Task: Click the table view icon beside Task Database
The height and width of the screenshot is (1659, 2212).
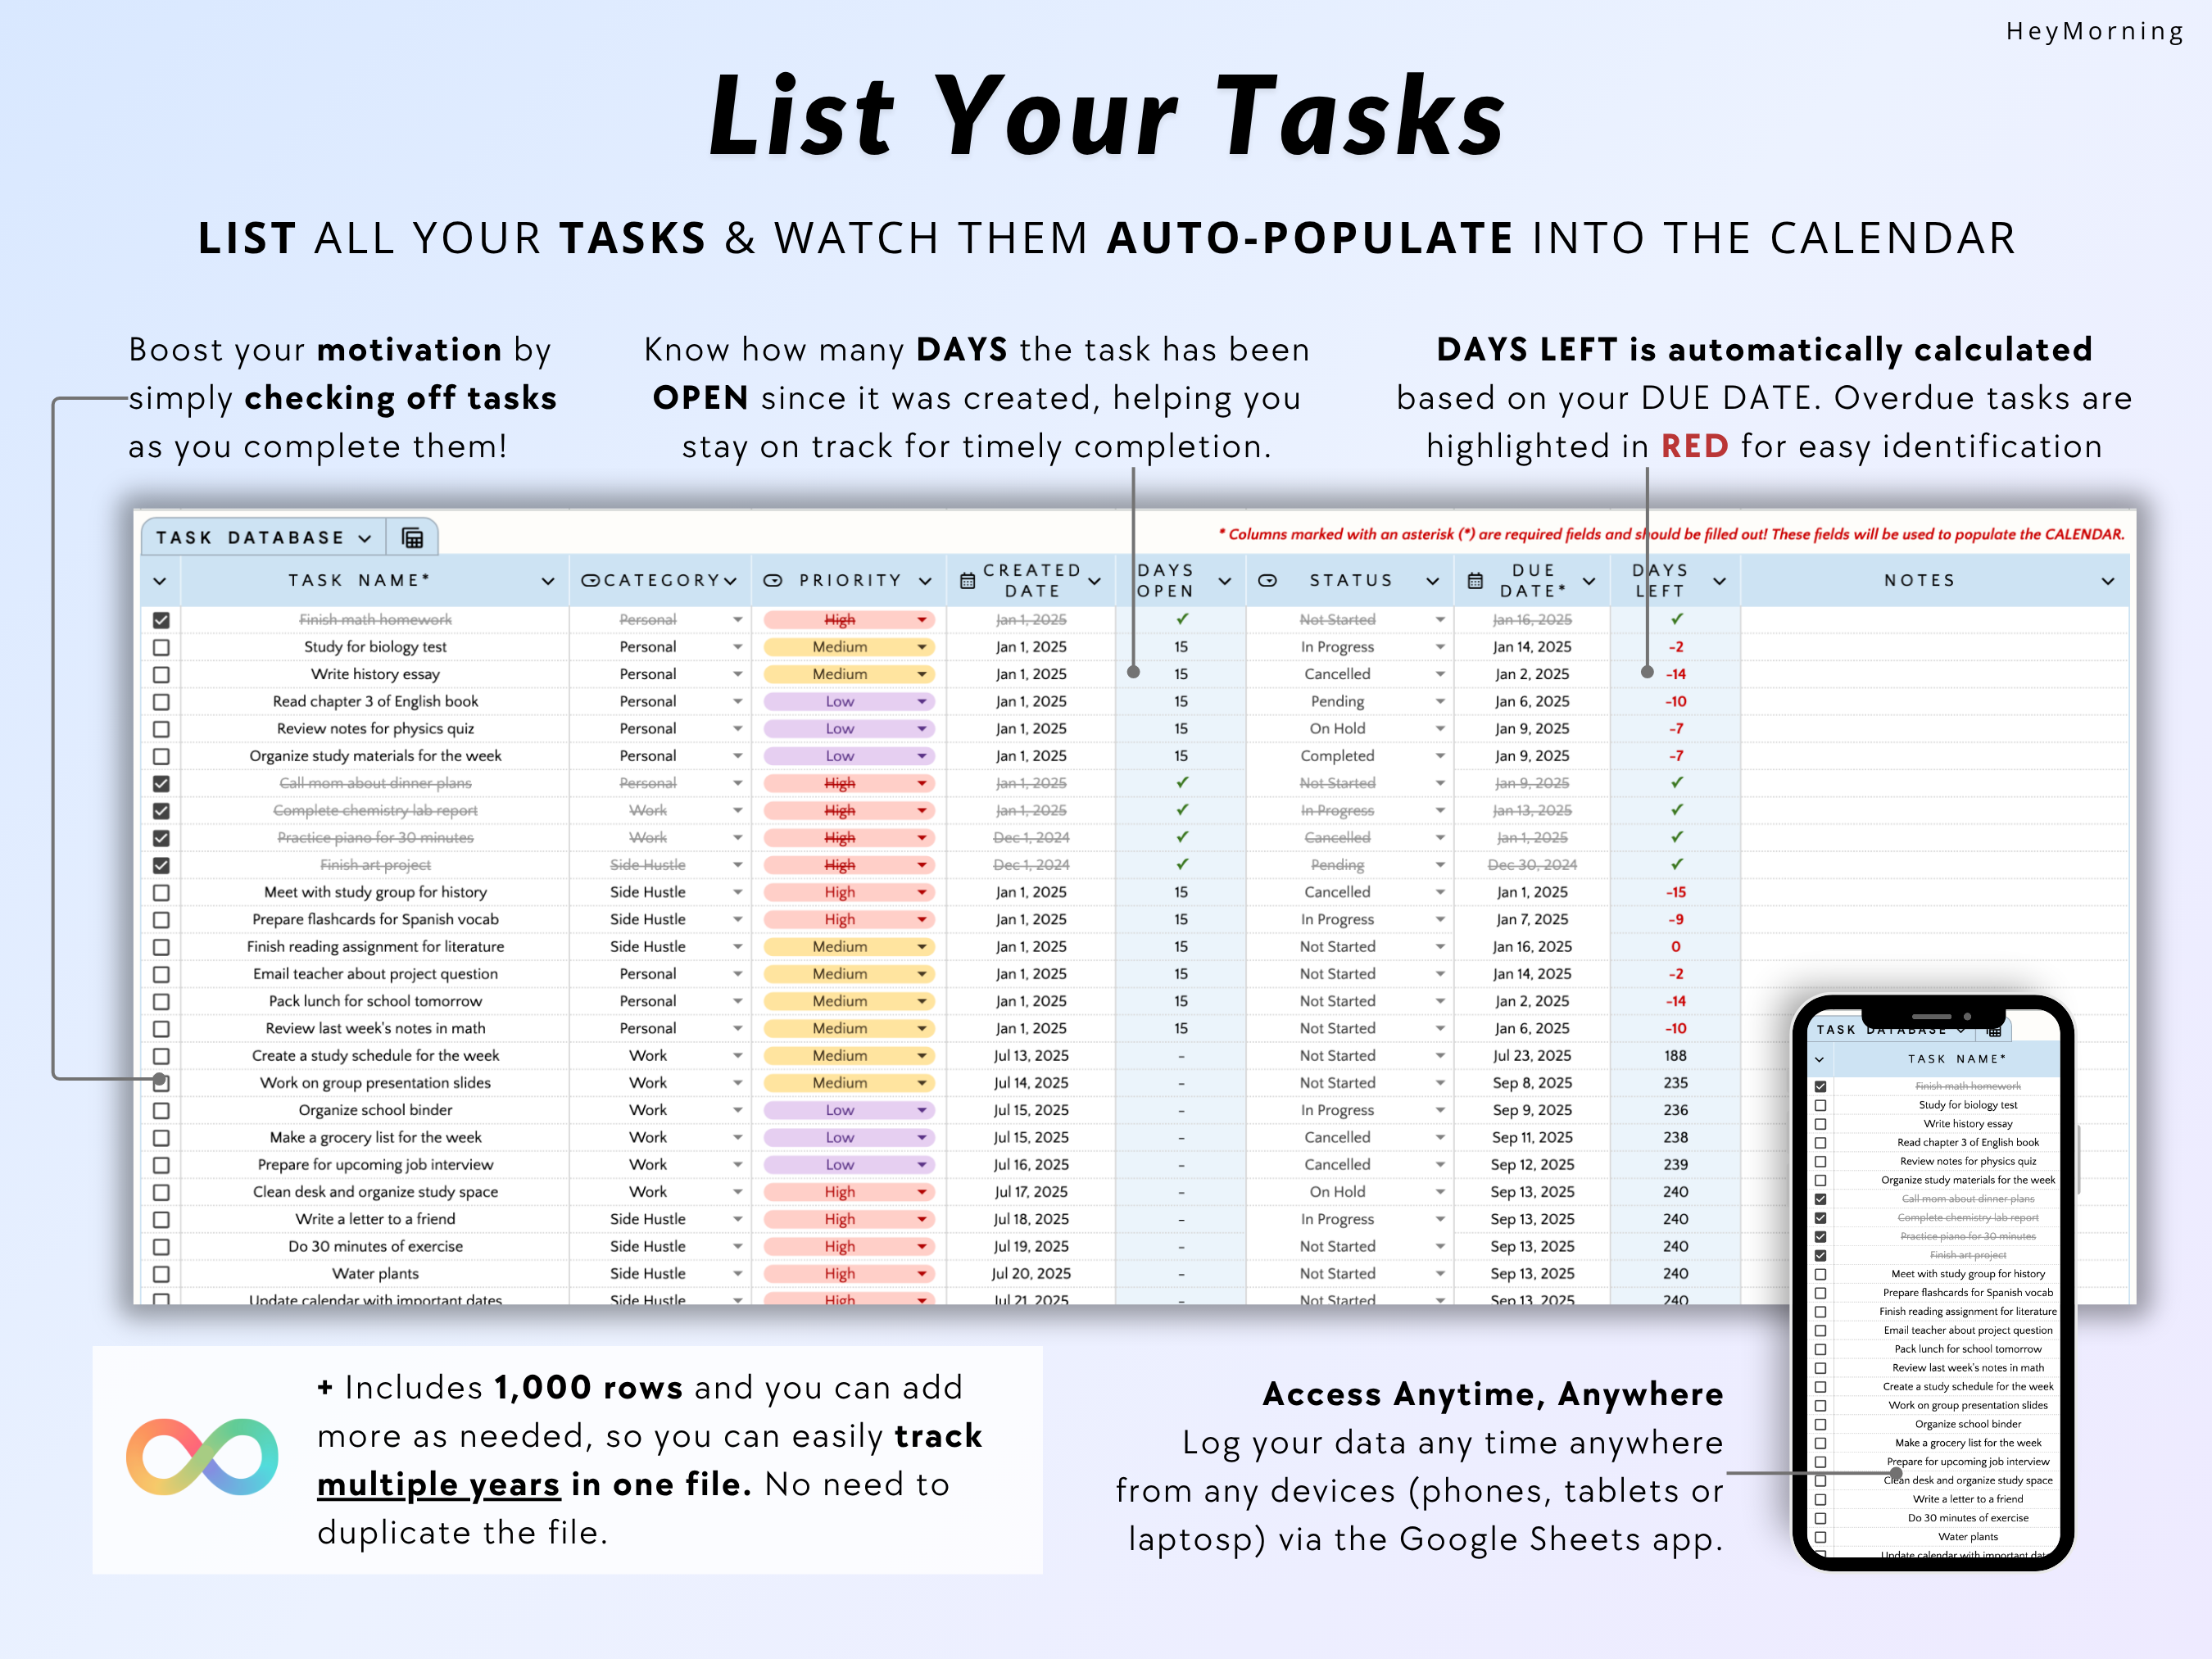Action: tap(412, 538)
